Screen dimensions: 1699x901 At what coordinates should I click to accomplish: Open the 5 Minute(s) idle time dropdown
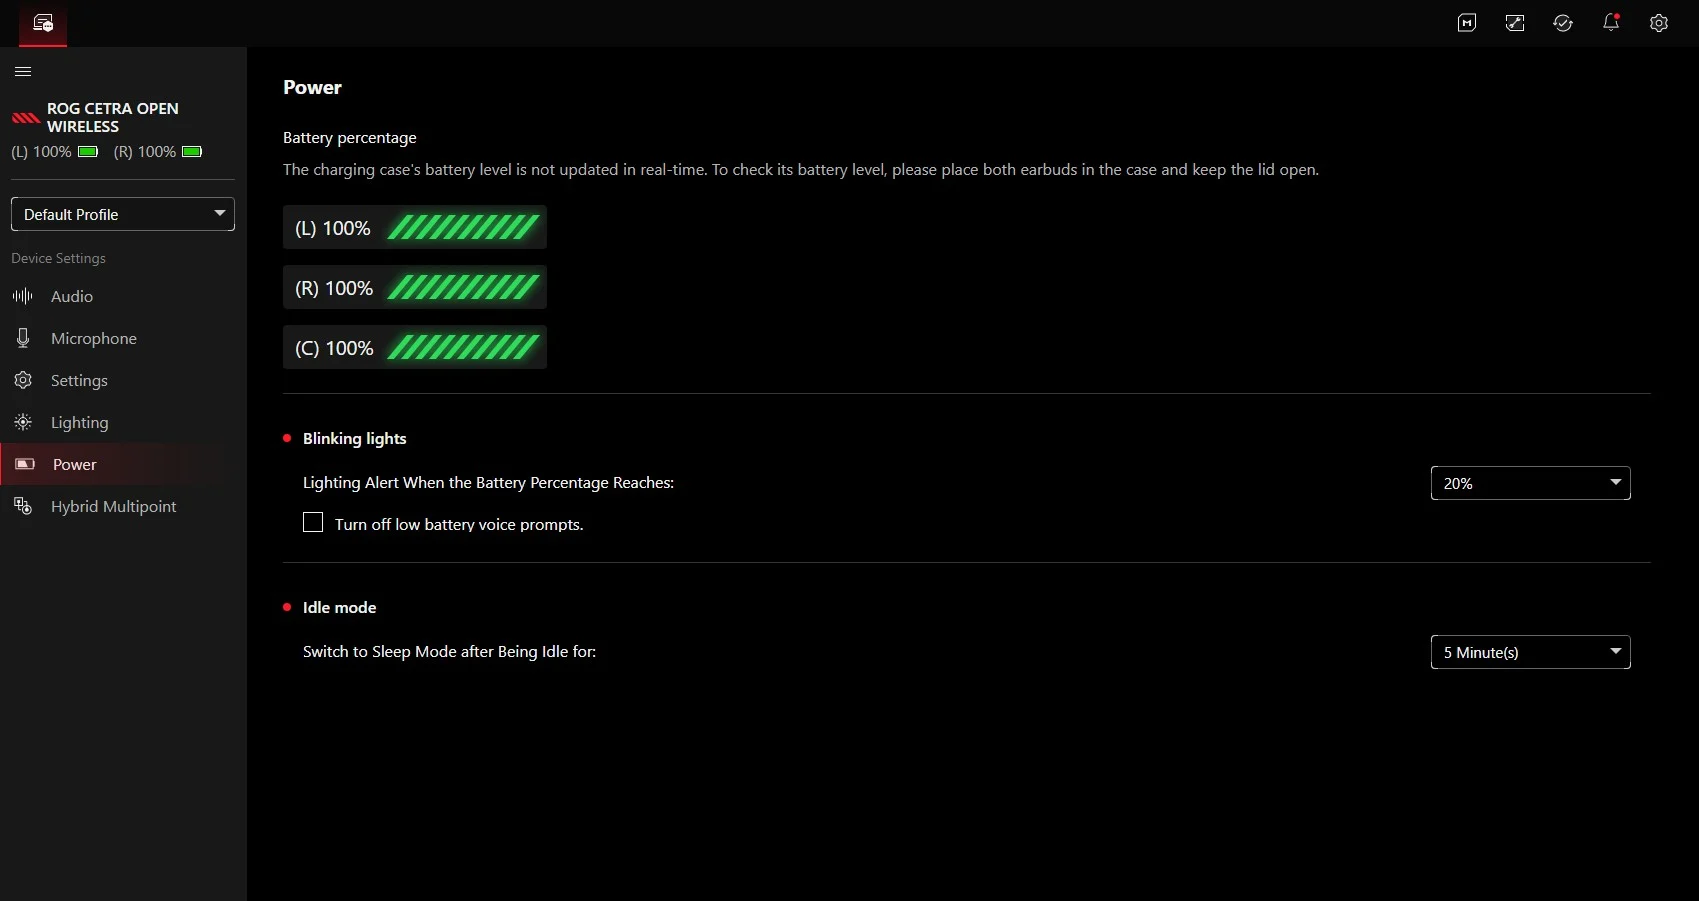point(1530,652)
